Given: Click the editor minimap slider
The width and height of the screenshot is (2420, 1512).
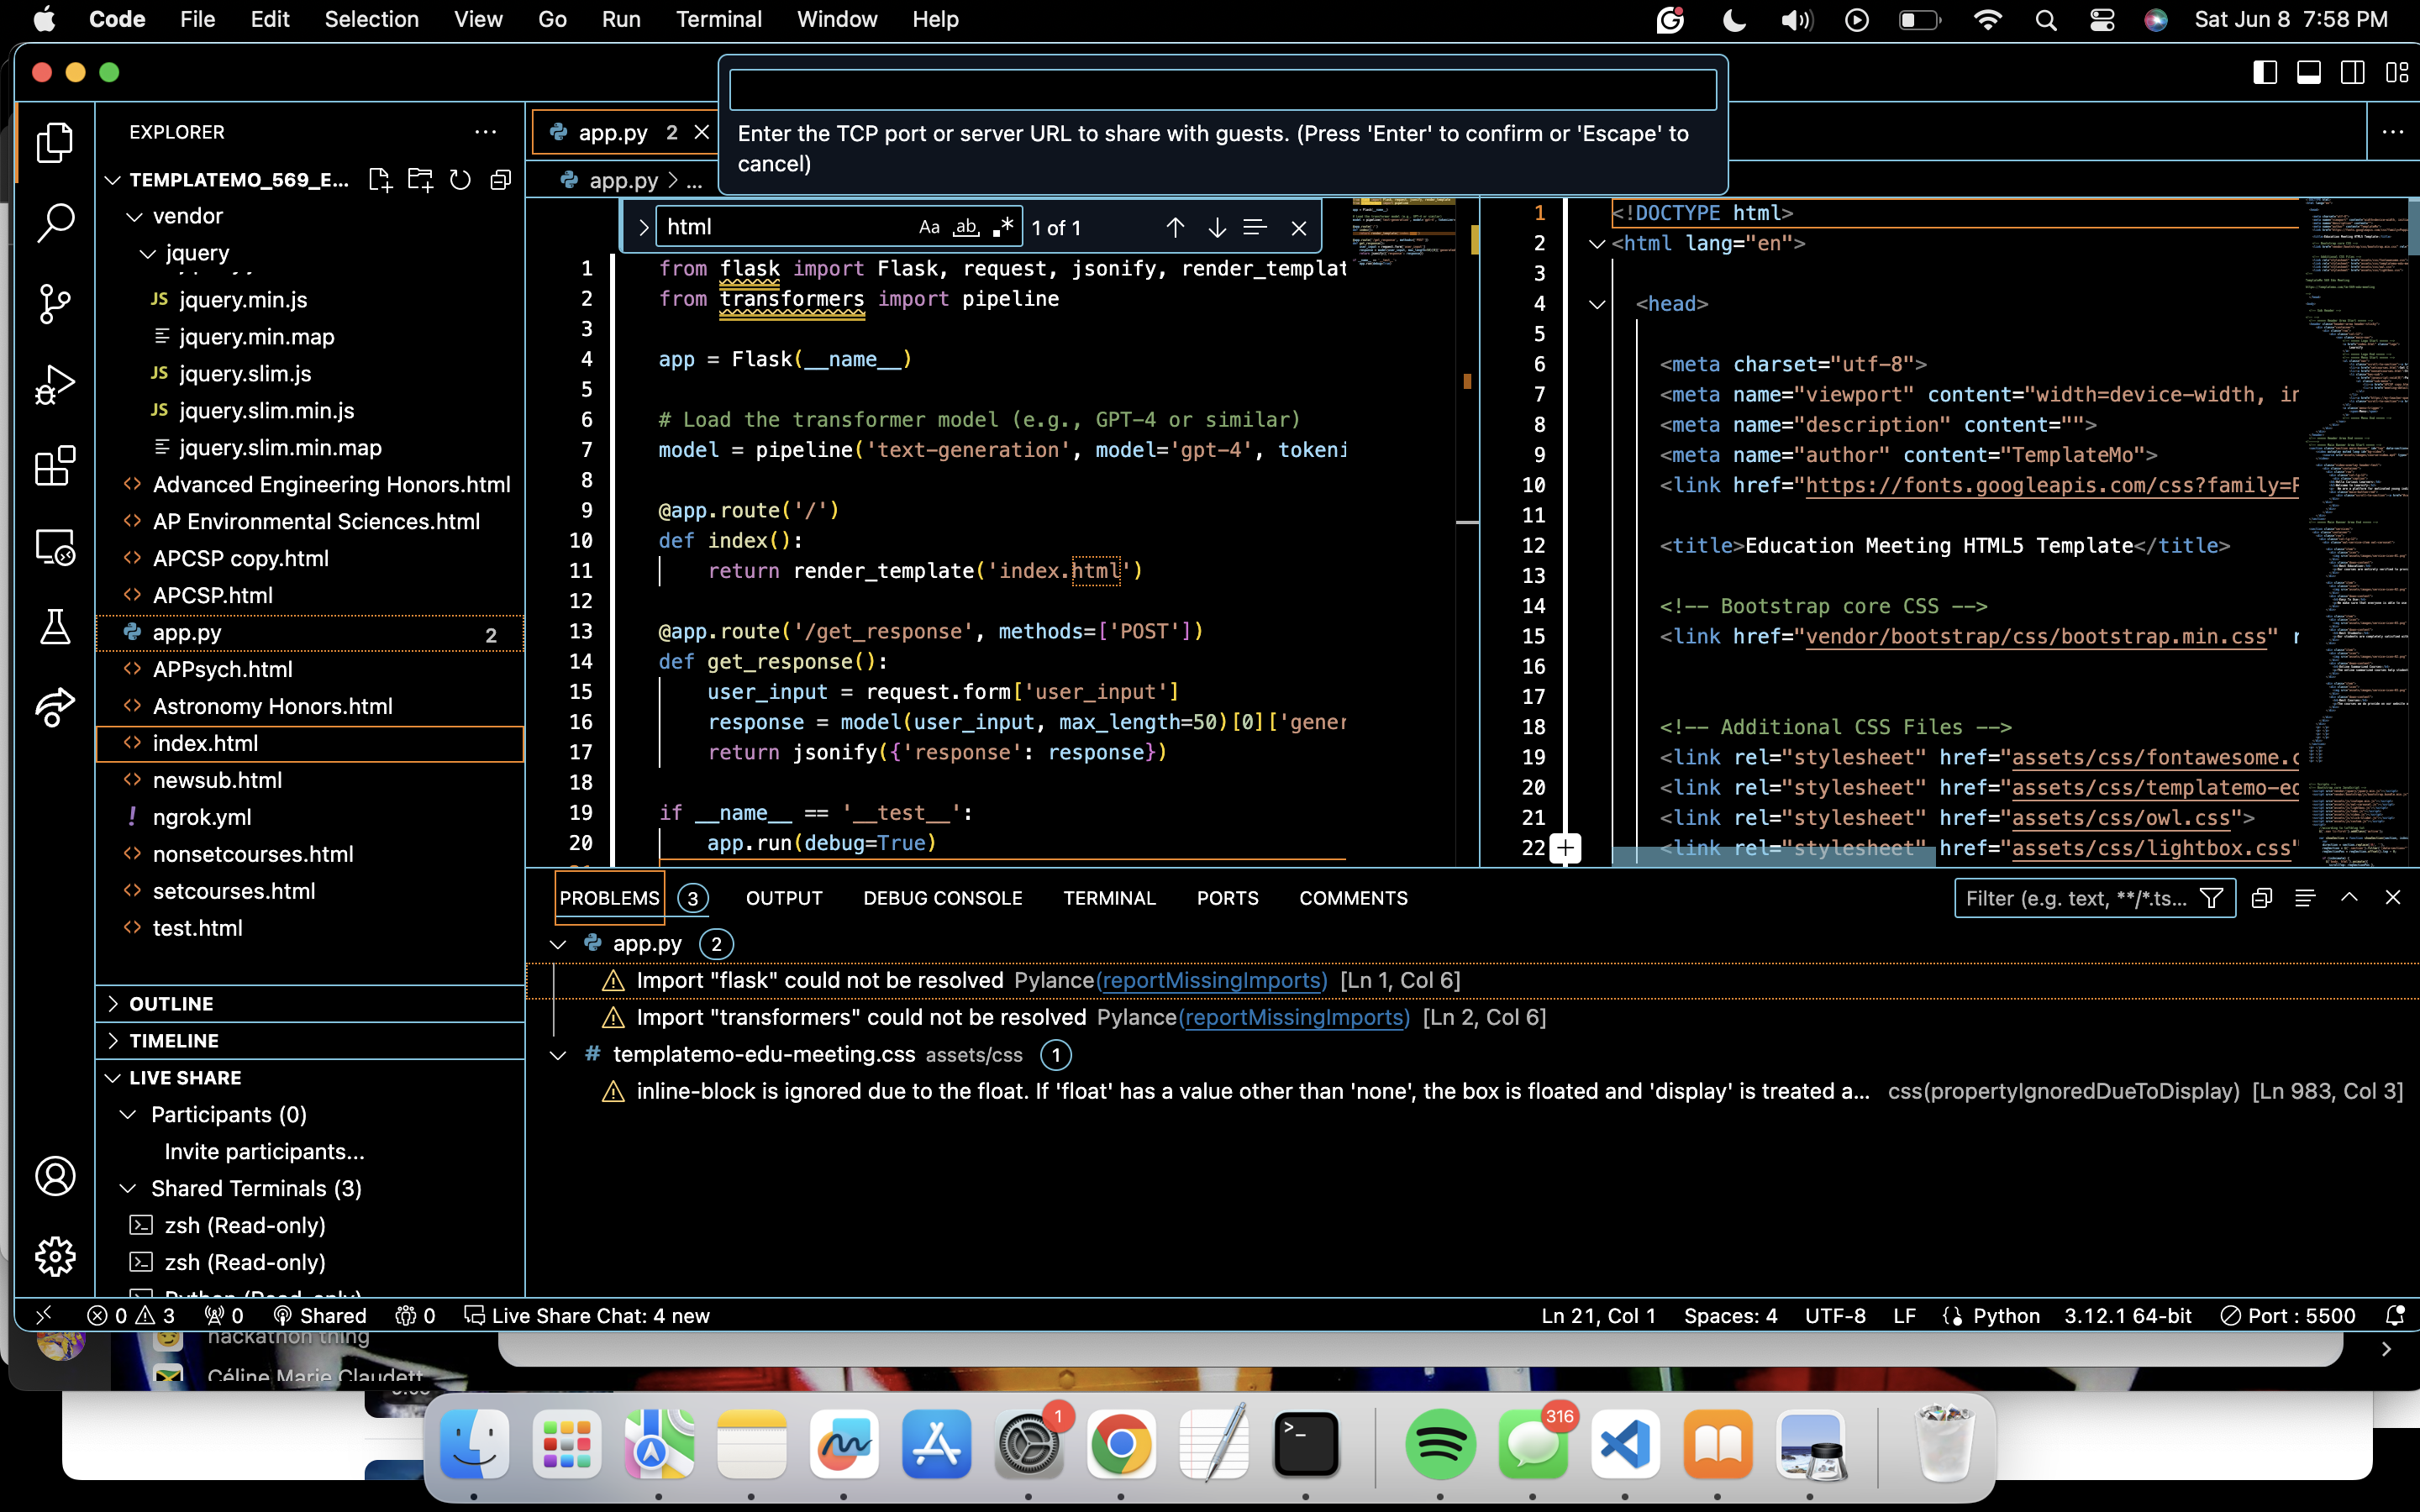Looking at the screenshot, I should coord(1403,232).
